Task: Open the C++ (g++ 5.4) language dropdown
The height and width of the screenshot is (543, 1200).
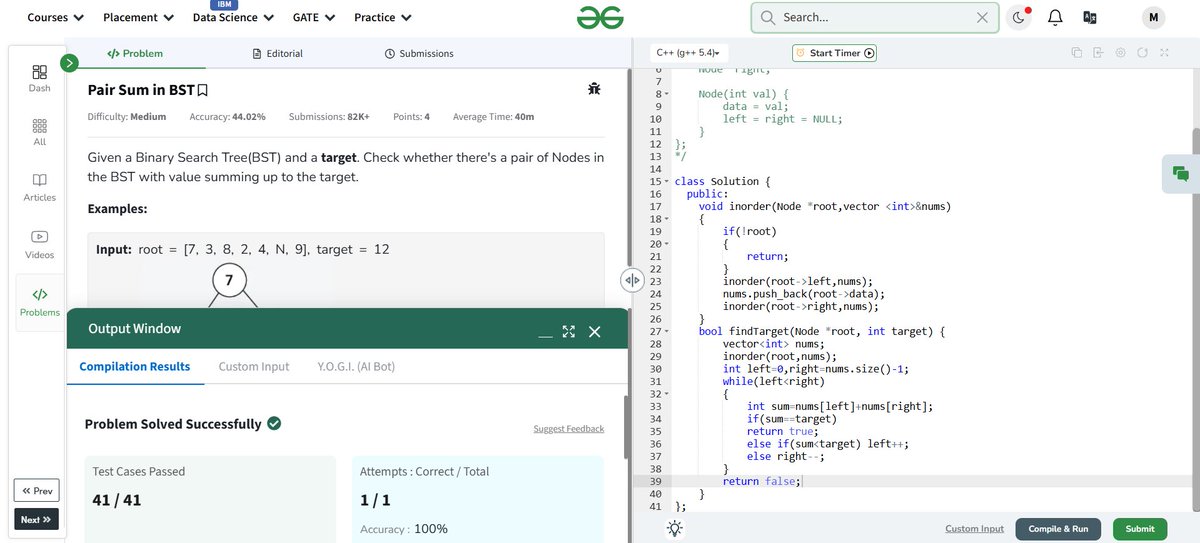Action: tap(690, 53)
